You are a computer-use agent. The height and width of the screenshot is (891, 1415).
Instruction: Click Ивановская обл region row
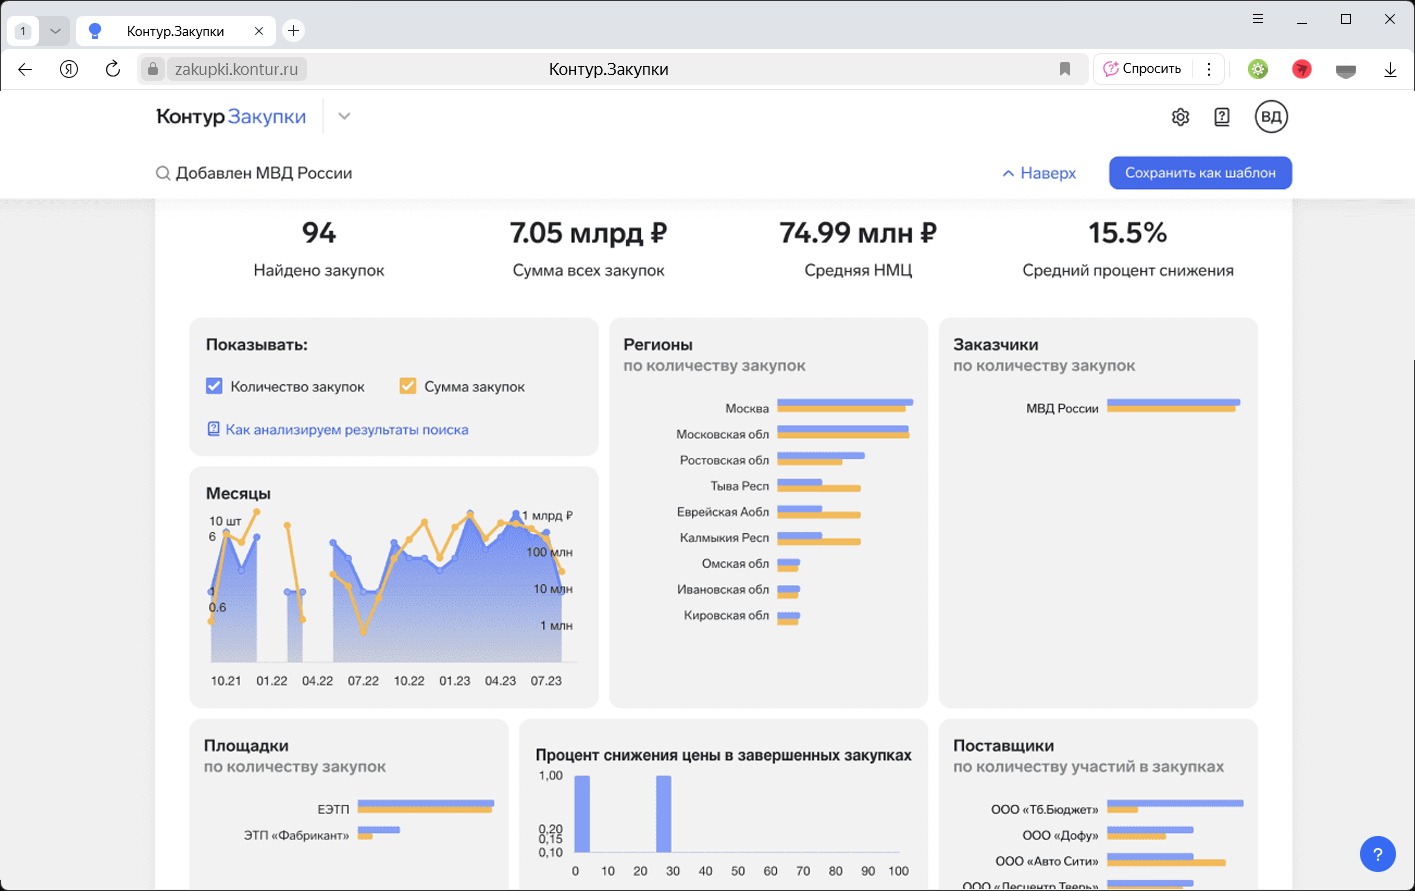[x=739, y=590]
